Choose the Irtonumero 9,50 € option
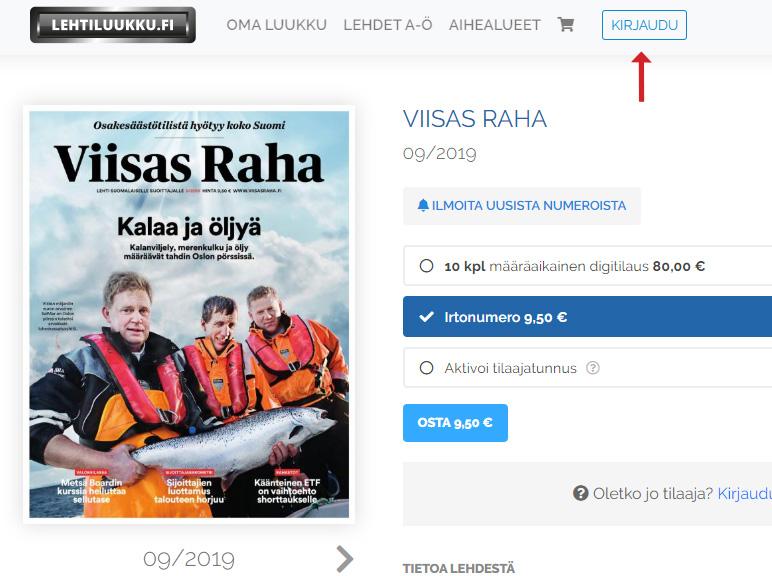 click(x=587, y=317)
